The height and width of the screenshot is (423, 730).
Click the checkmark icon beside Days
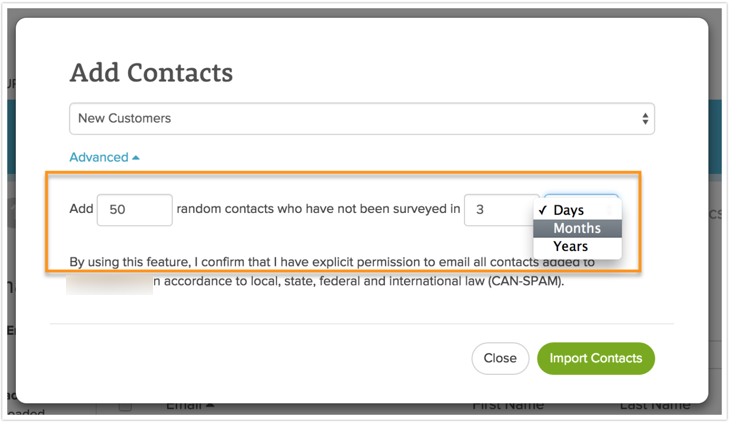[x=542, y=210]
